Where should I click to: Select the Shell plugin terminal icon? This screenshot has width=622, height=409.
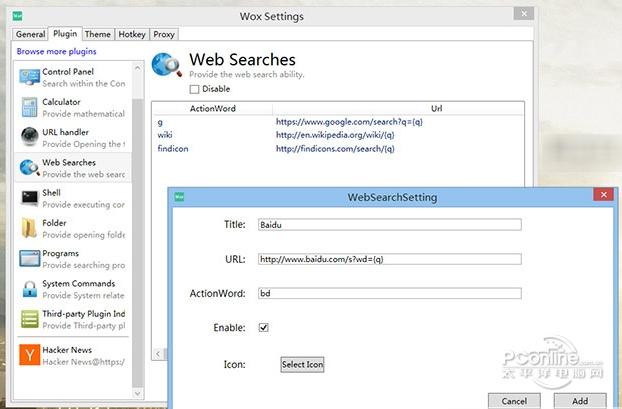(x=30, y=198)
